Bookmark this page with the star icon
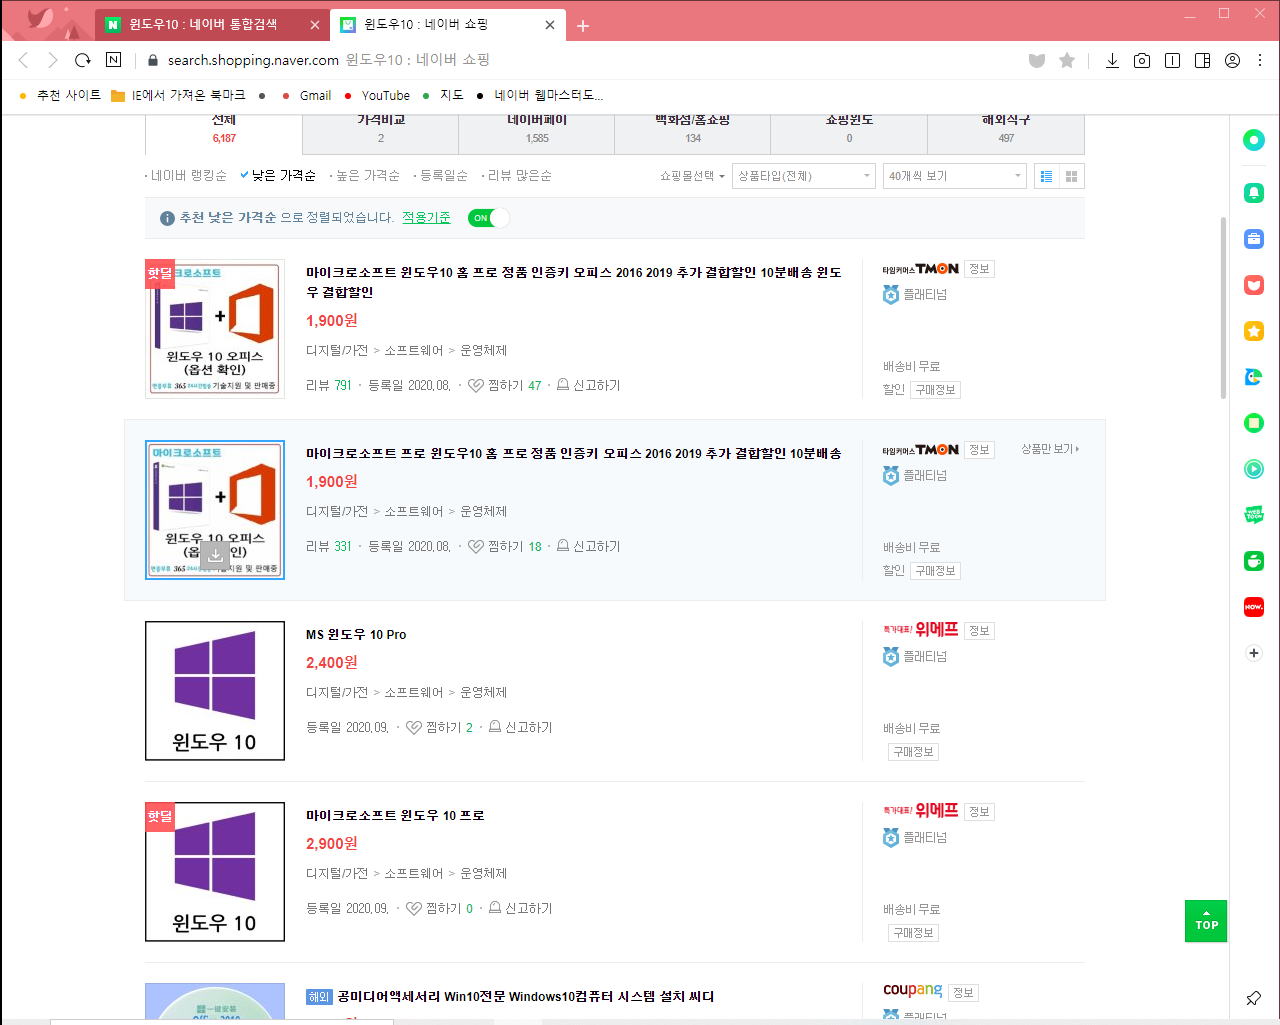Viewport: 1280px width, 1025px height. (x=1067, y=61)
